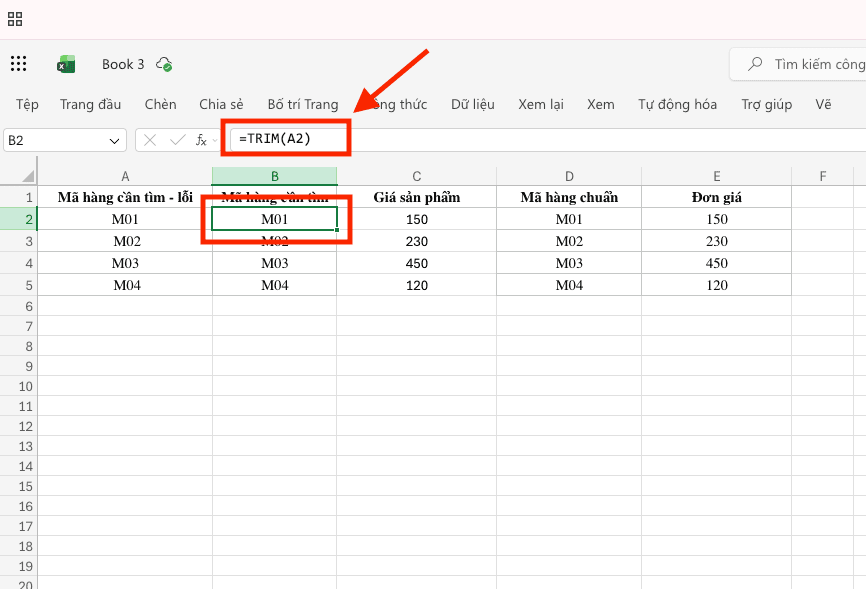Click the Excel app logo icon

coord(66,64)
